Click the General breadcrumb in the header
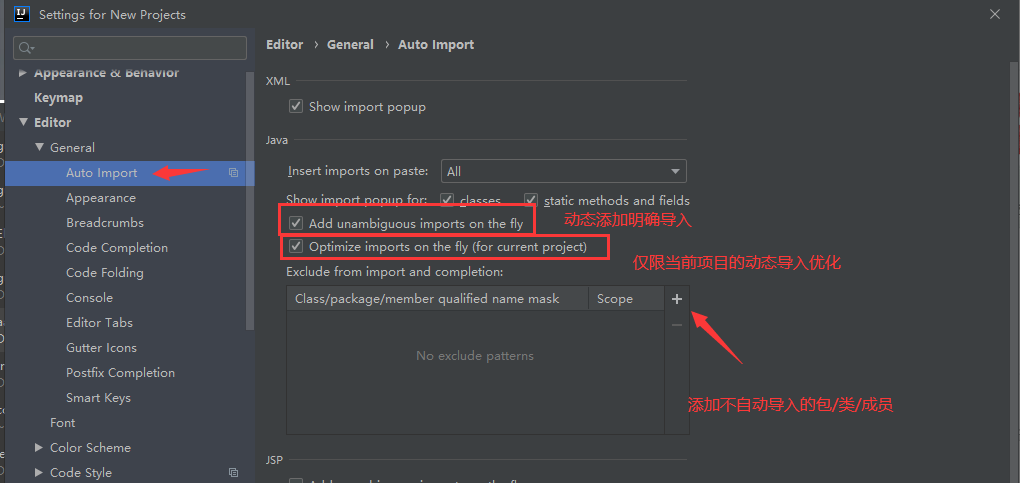This screenshot has height=483, width=1020. click(x=351, y=45)
